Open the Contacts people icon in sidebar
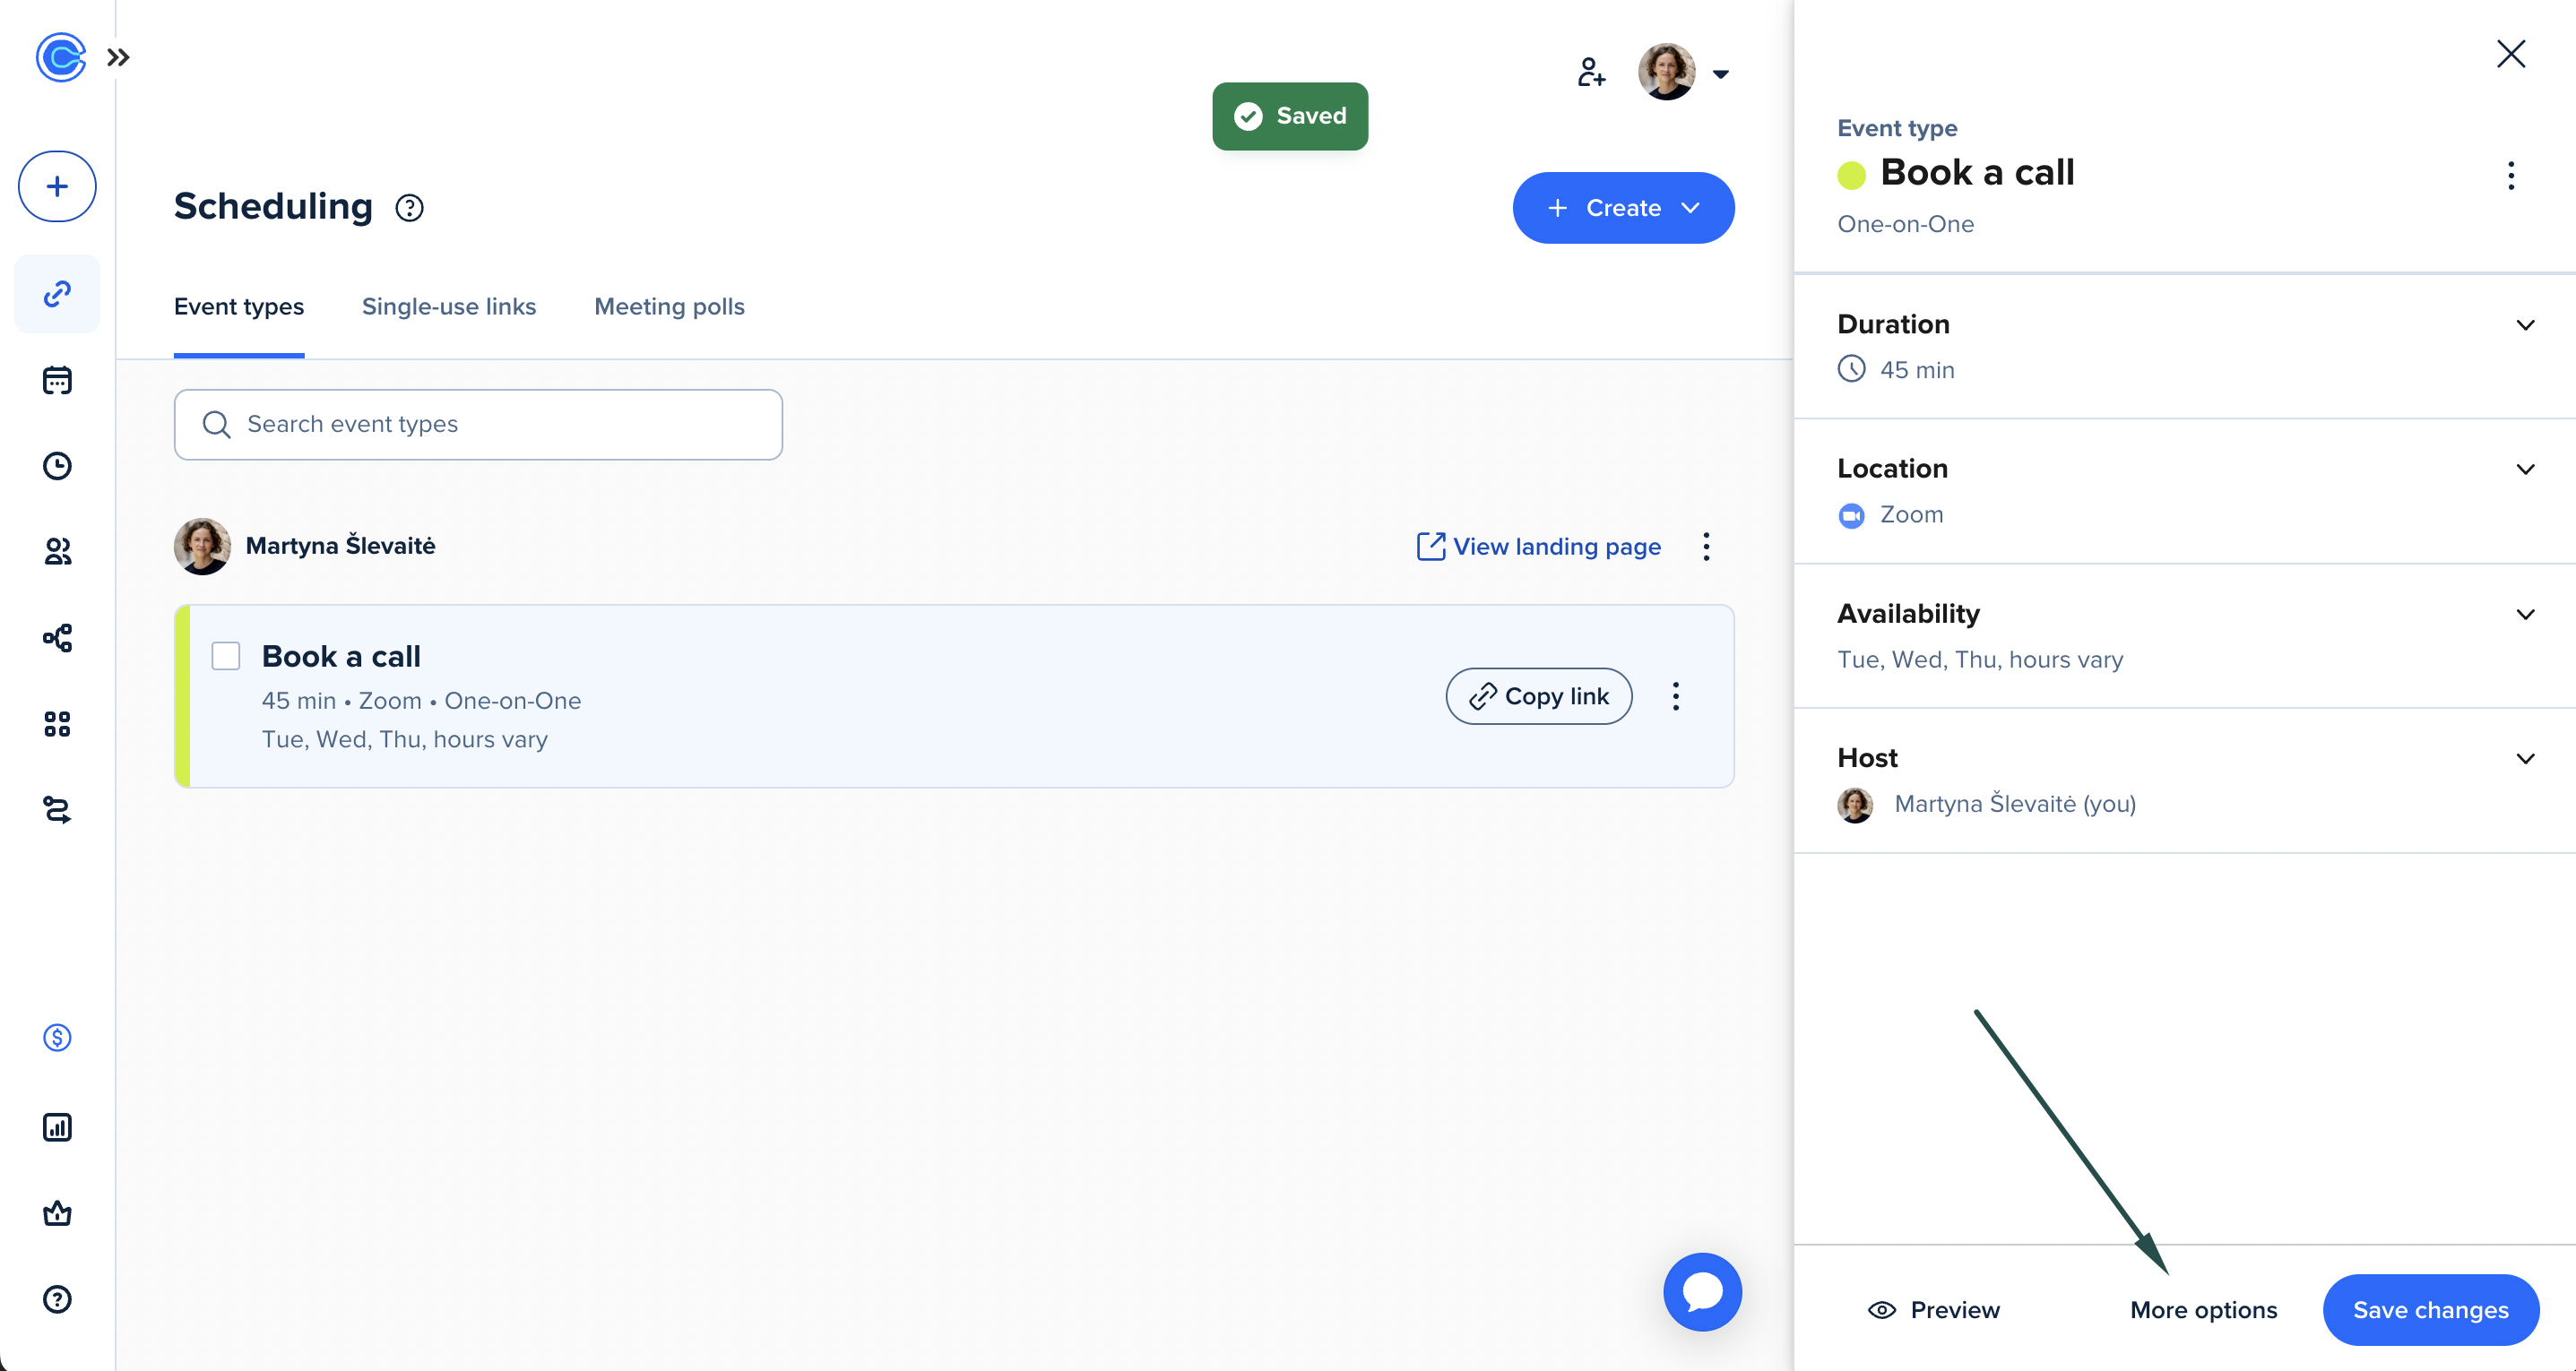Image resolution: width=2576 pixels, height=1371 pixels. 57,552
